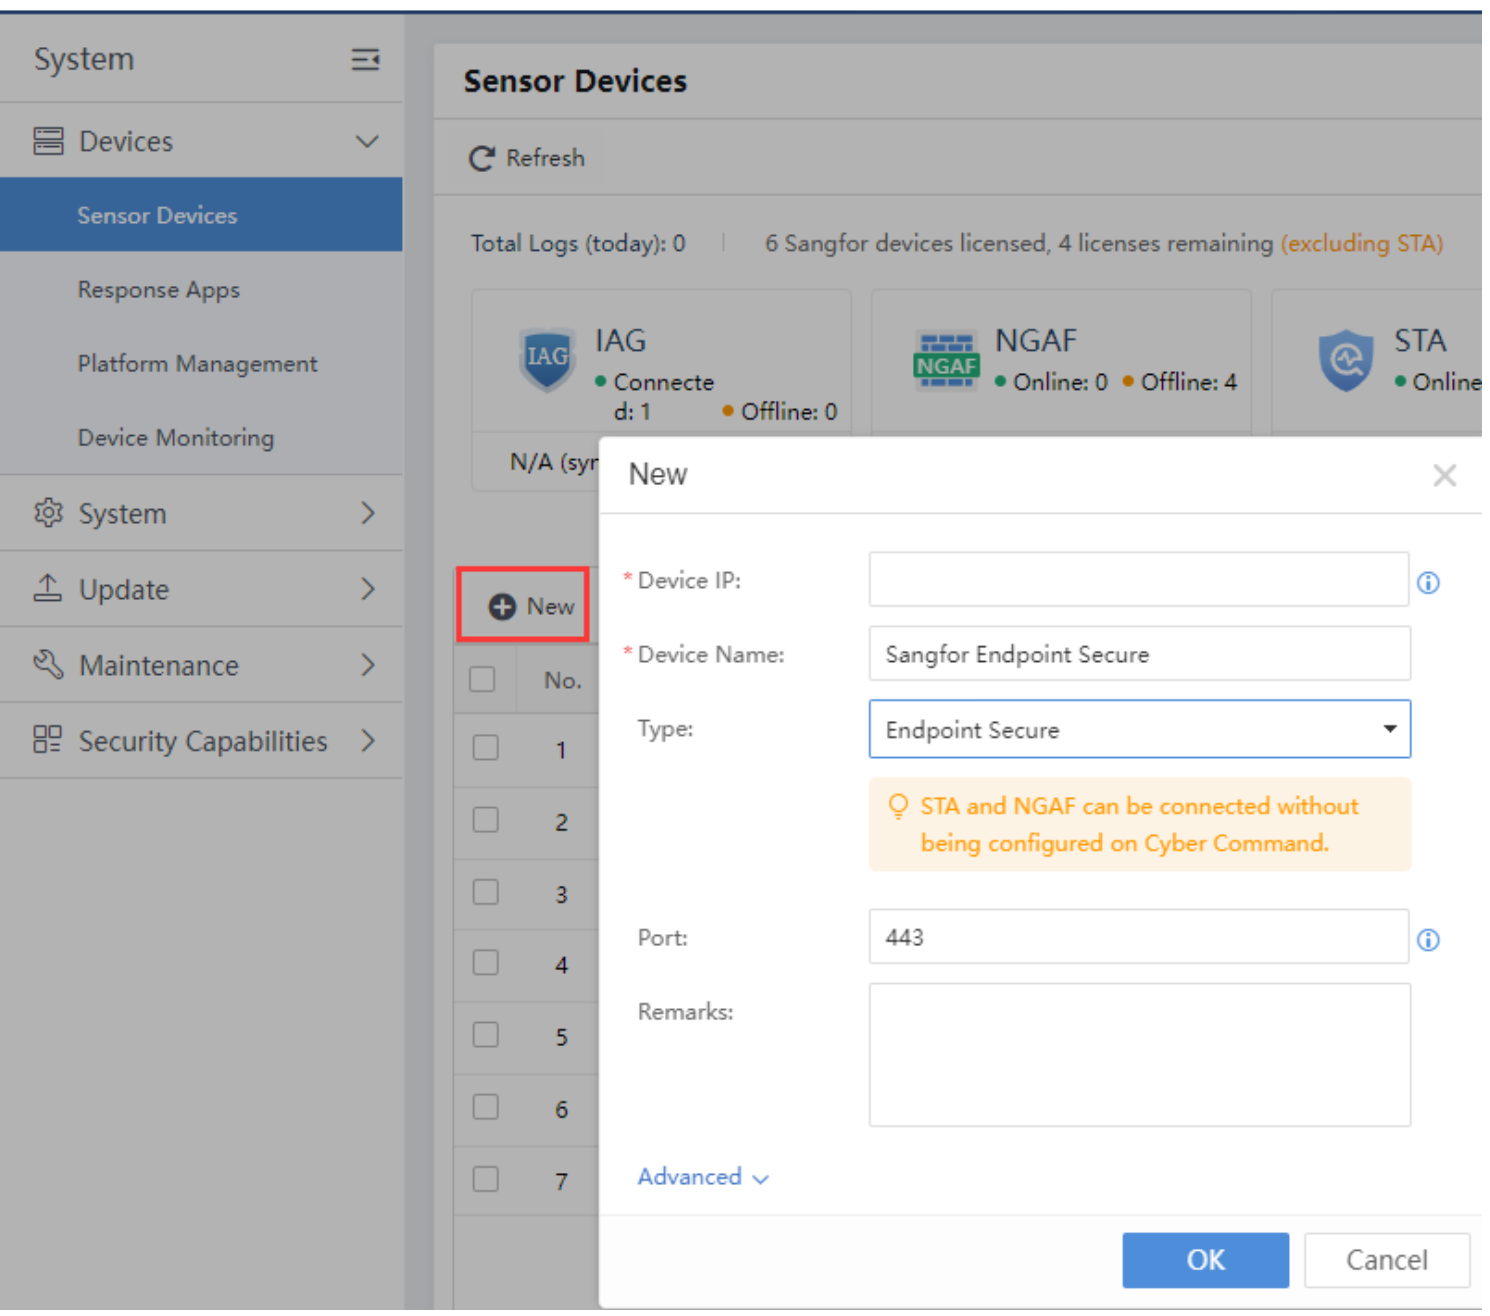Open the Security Capabilities icon

47,740
